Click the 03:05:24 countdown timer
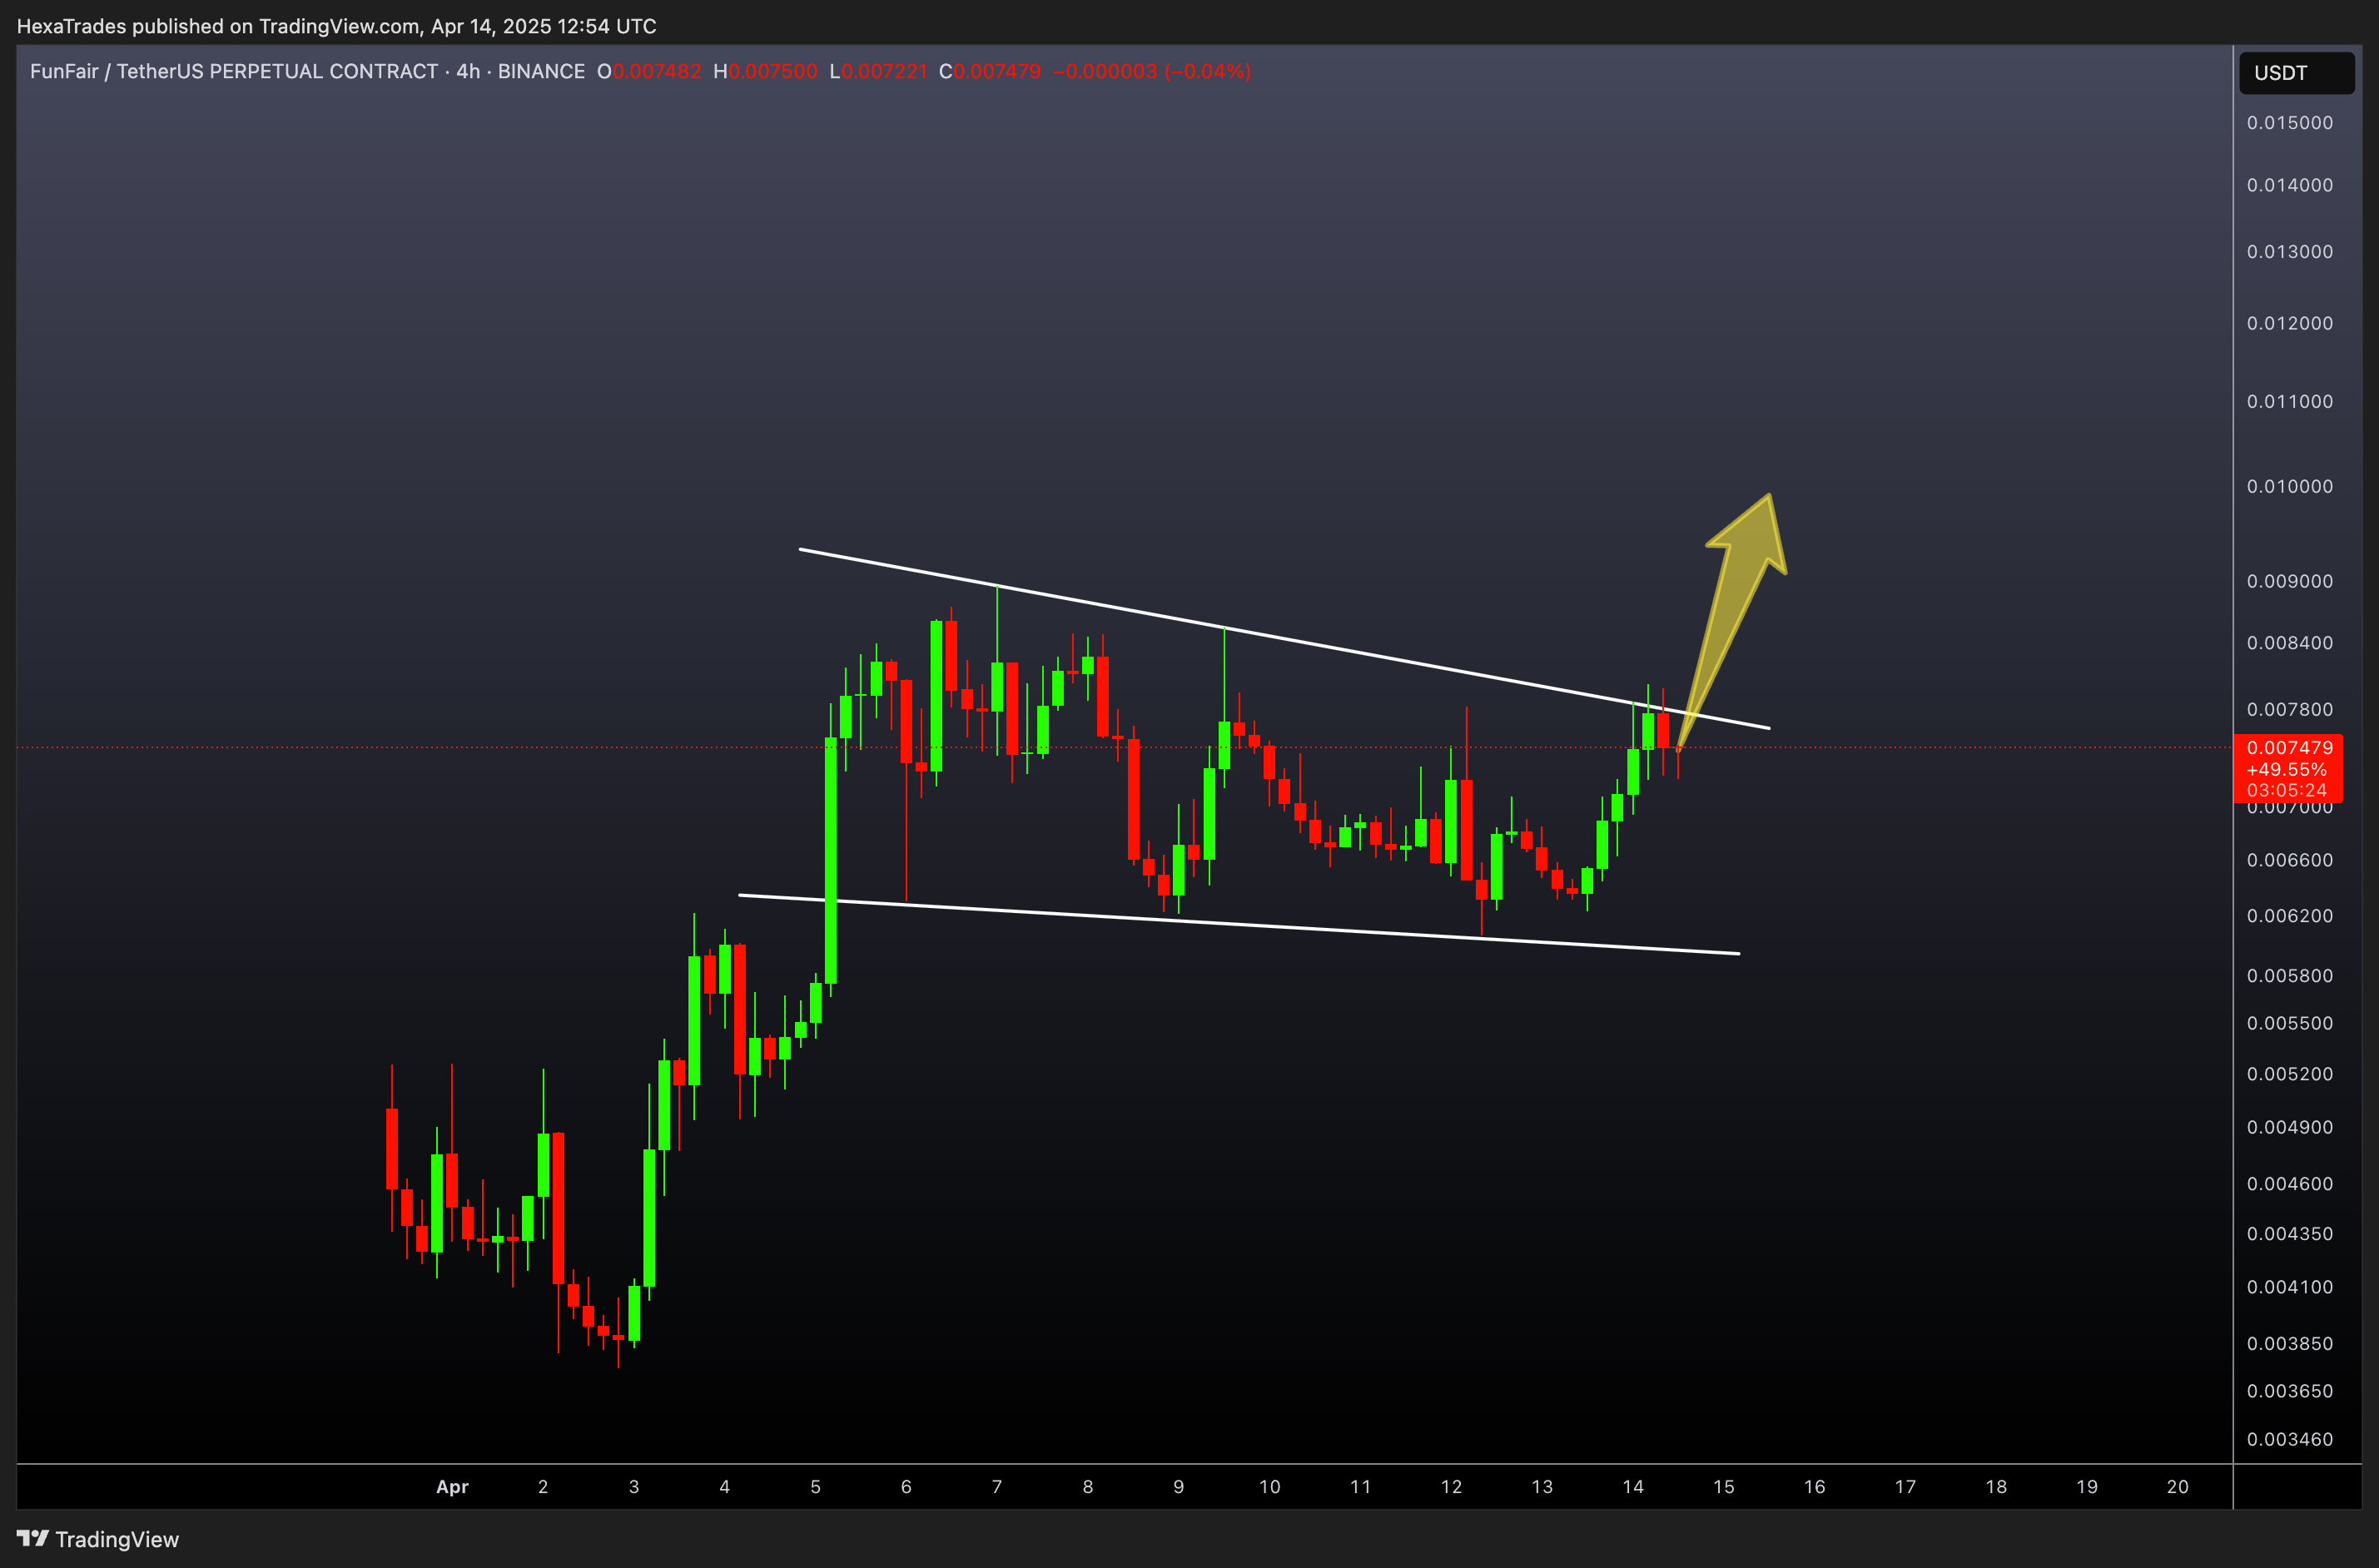 [x=2286, y=790]
